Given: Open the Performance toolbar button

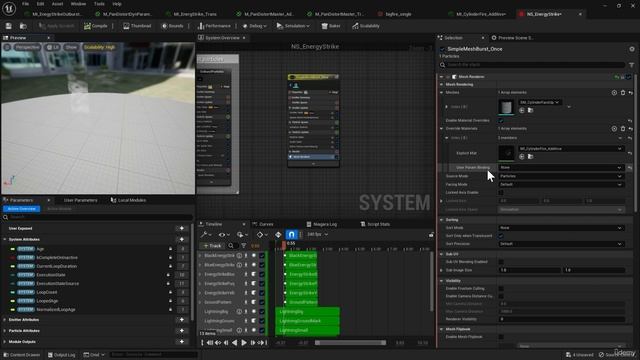Looking at the screenshot, I should pyautogui.click(x=214, y=26).
